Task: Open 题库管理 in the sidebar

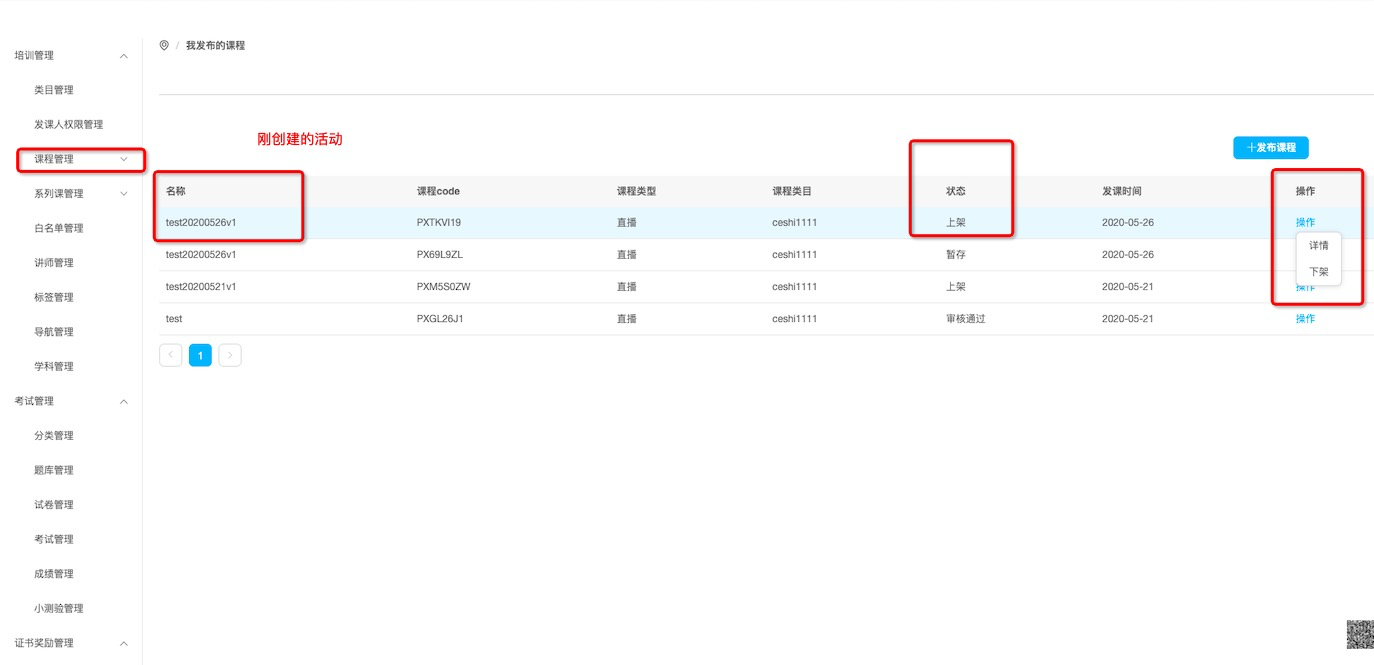Action: tap(54, 470)
